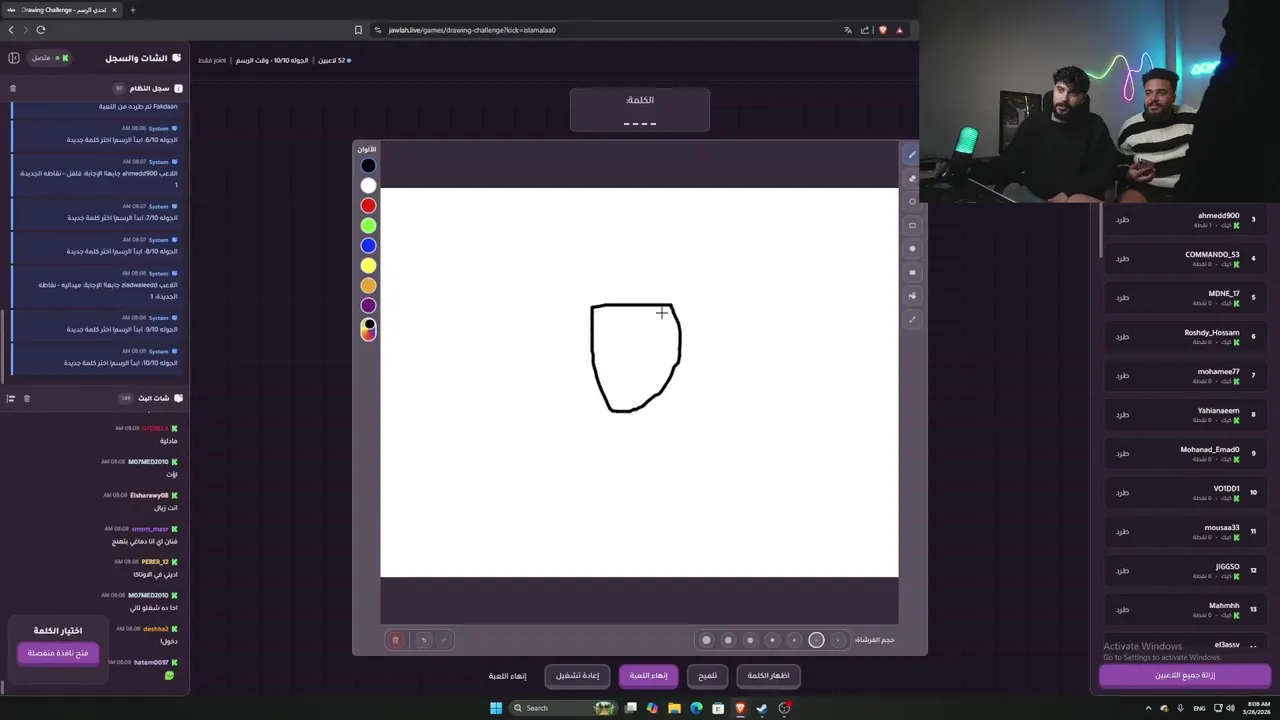Open Steam from the taskbar

coord(762,708)
